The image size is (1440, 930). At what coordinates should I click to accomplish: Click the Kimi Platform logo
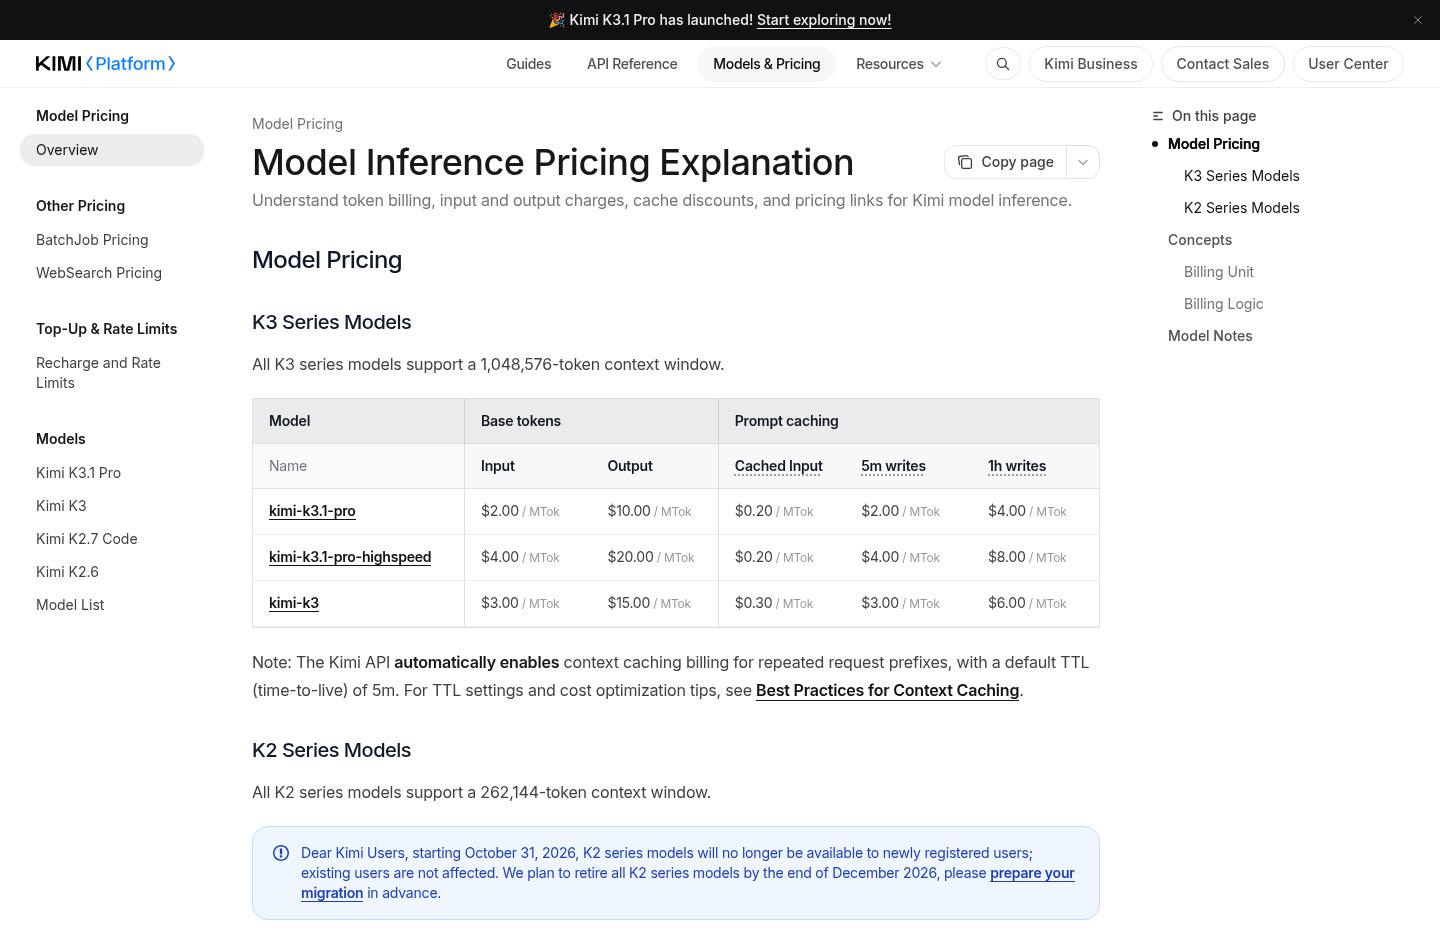click(106, 64)
